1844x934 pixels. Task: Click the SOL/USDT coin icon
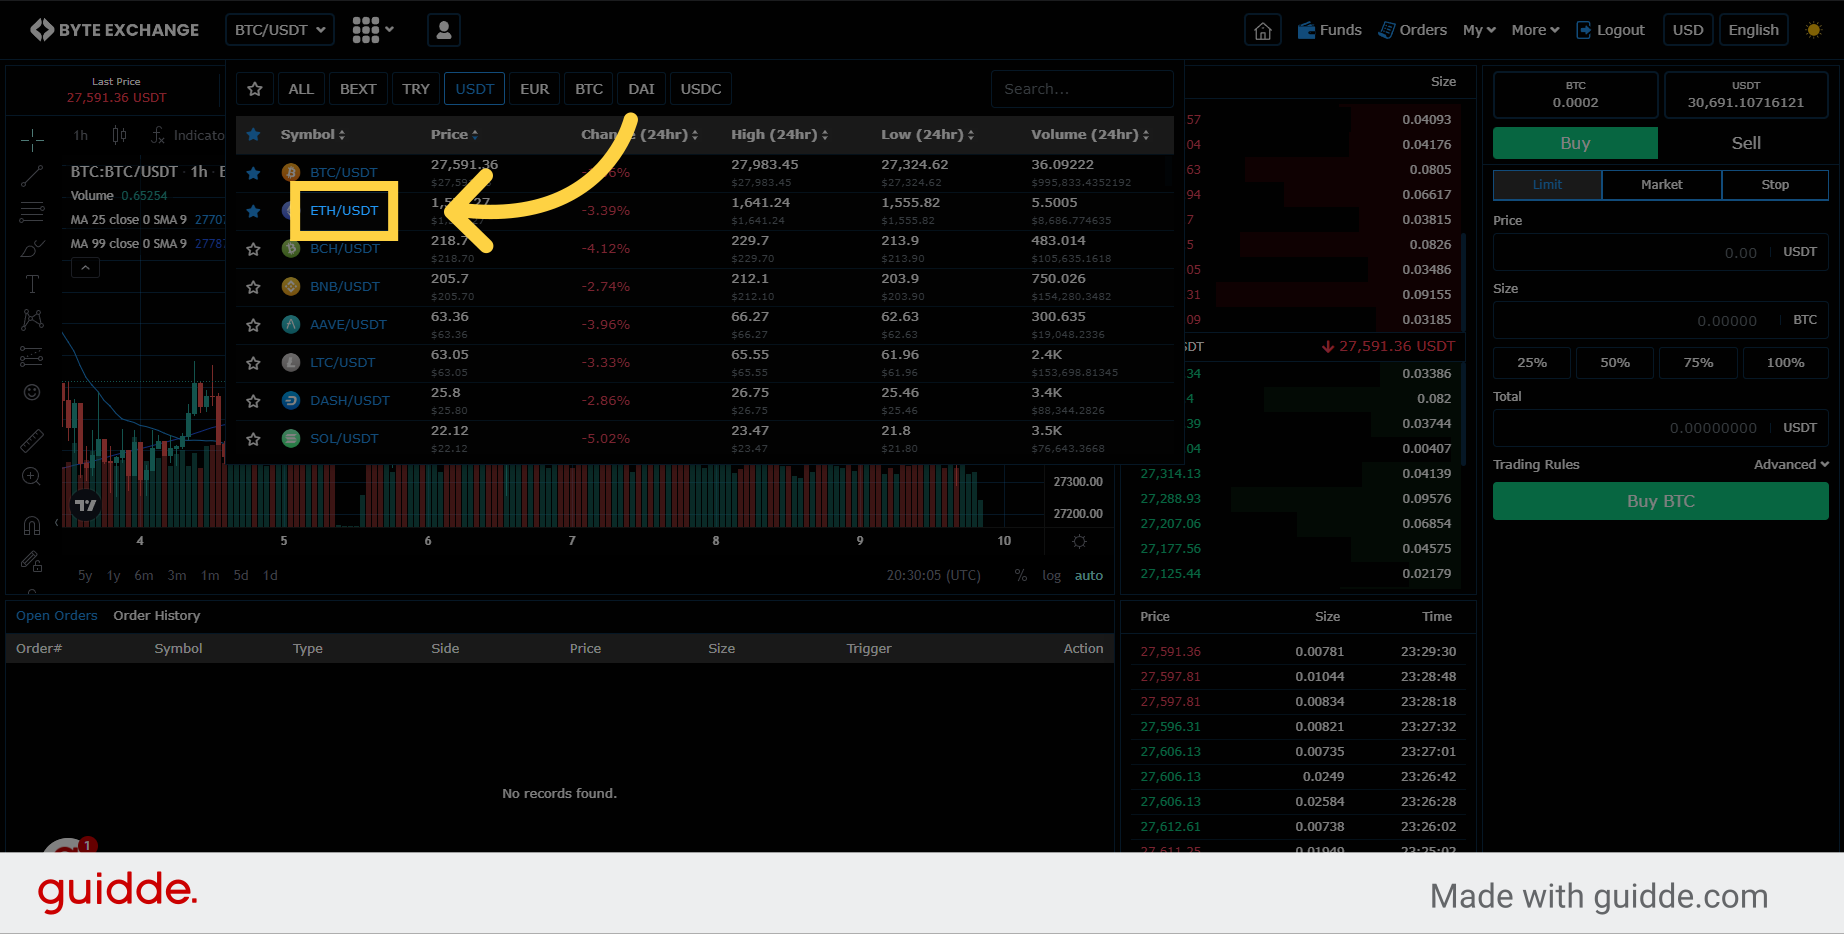tap(291, 439)
